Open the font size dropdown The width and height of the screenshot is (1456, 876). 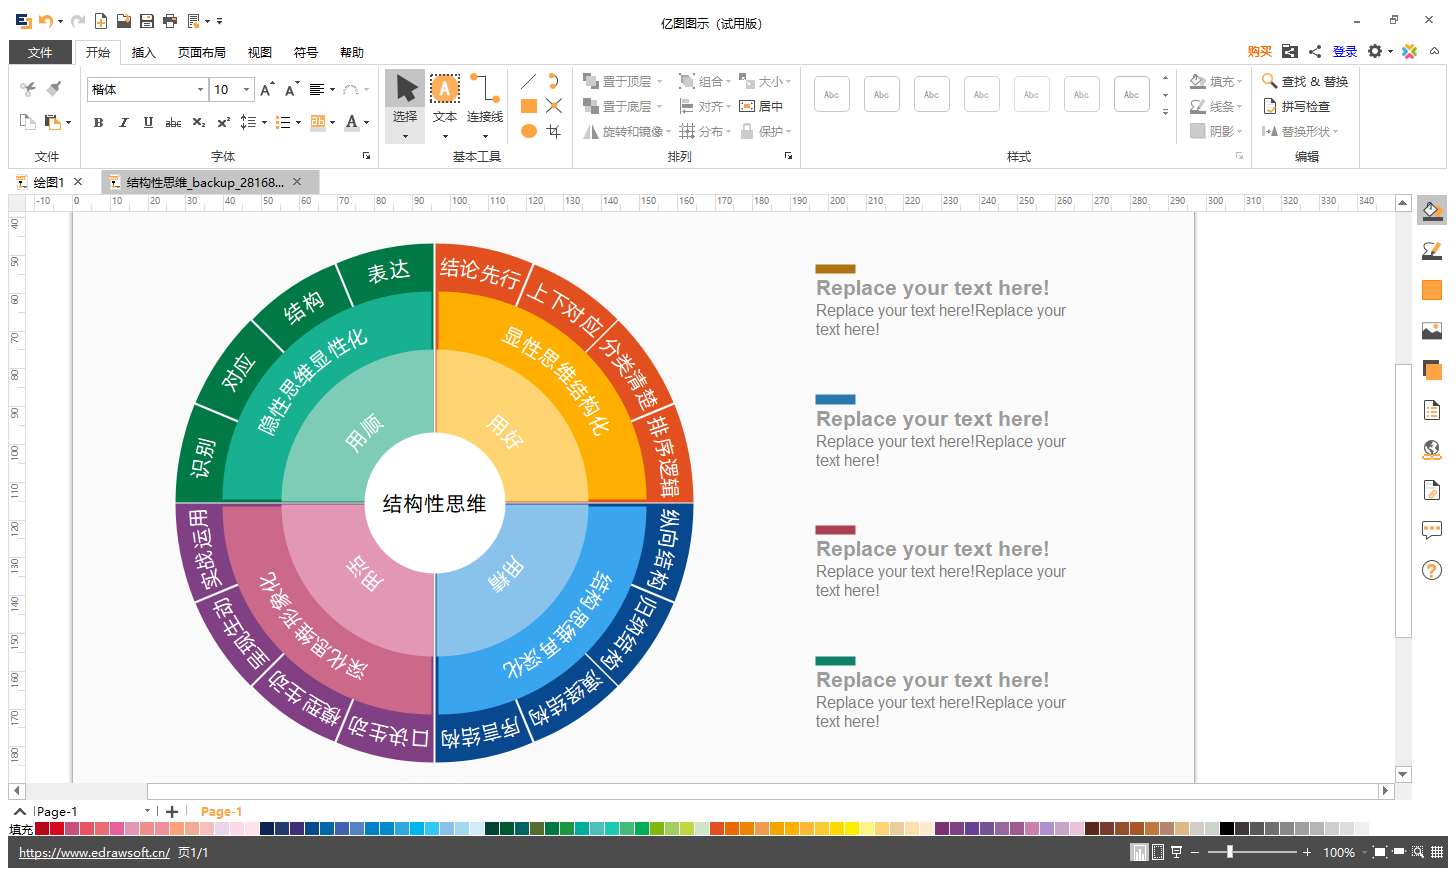(x=246, y=90)
